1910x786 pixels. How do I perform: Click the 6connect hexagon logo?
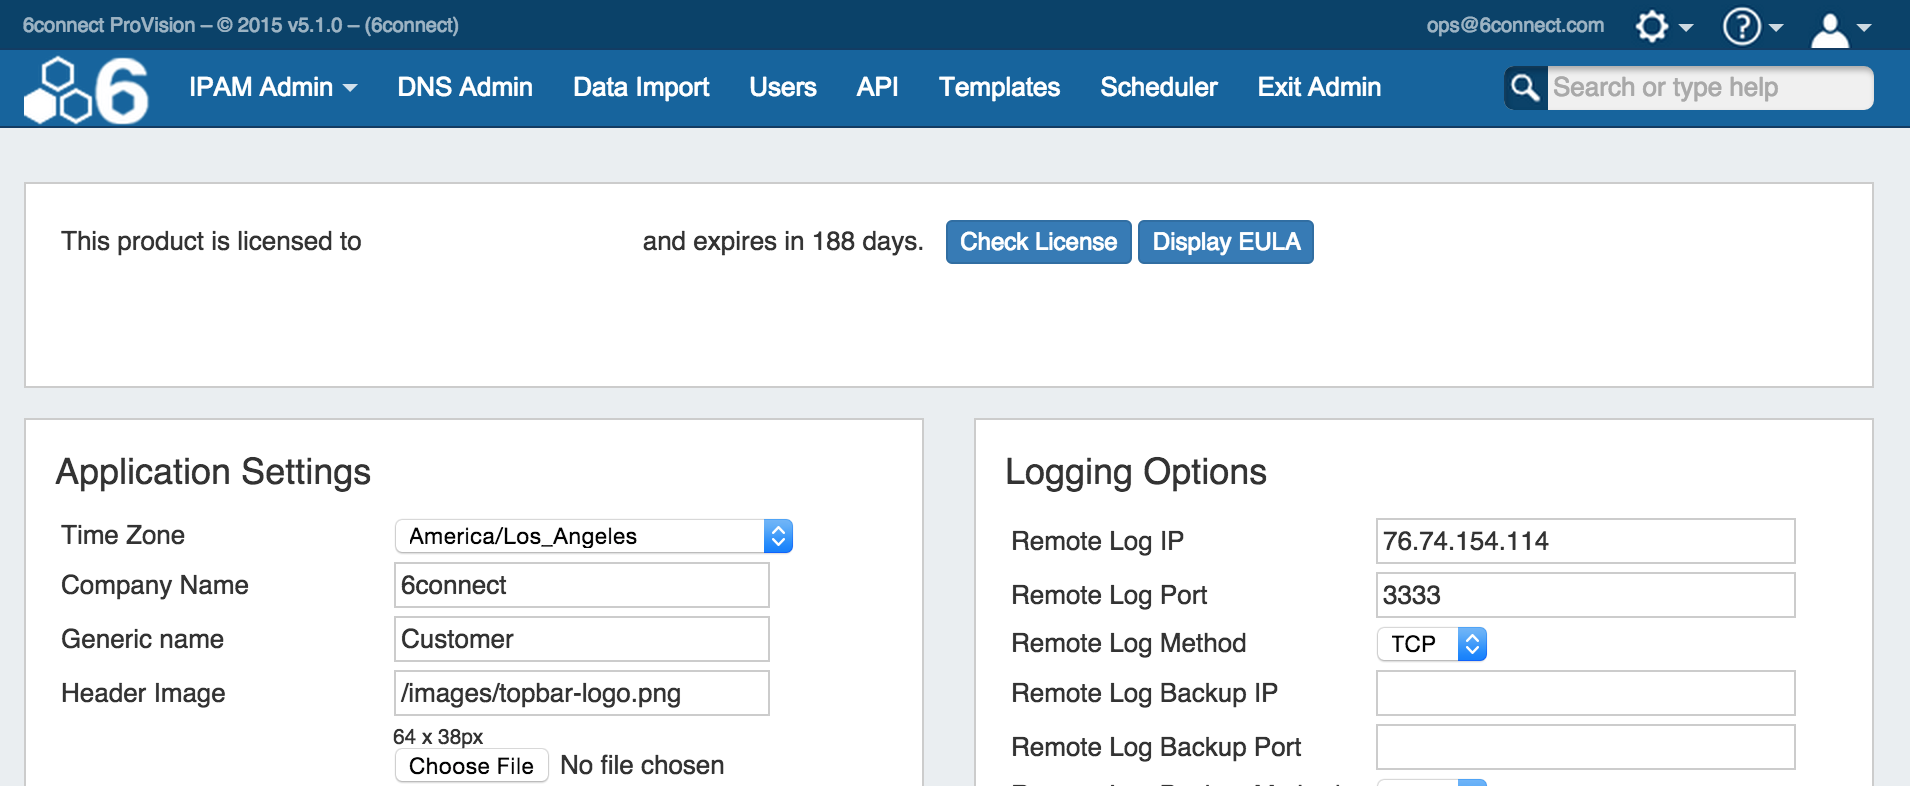tap(86, 90)
